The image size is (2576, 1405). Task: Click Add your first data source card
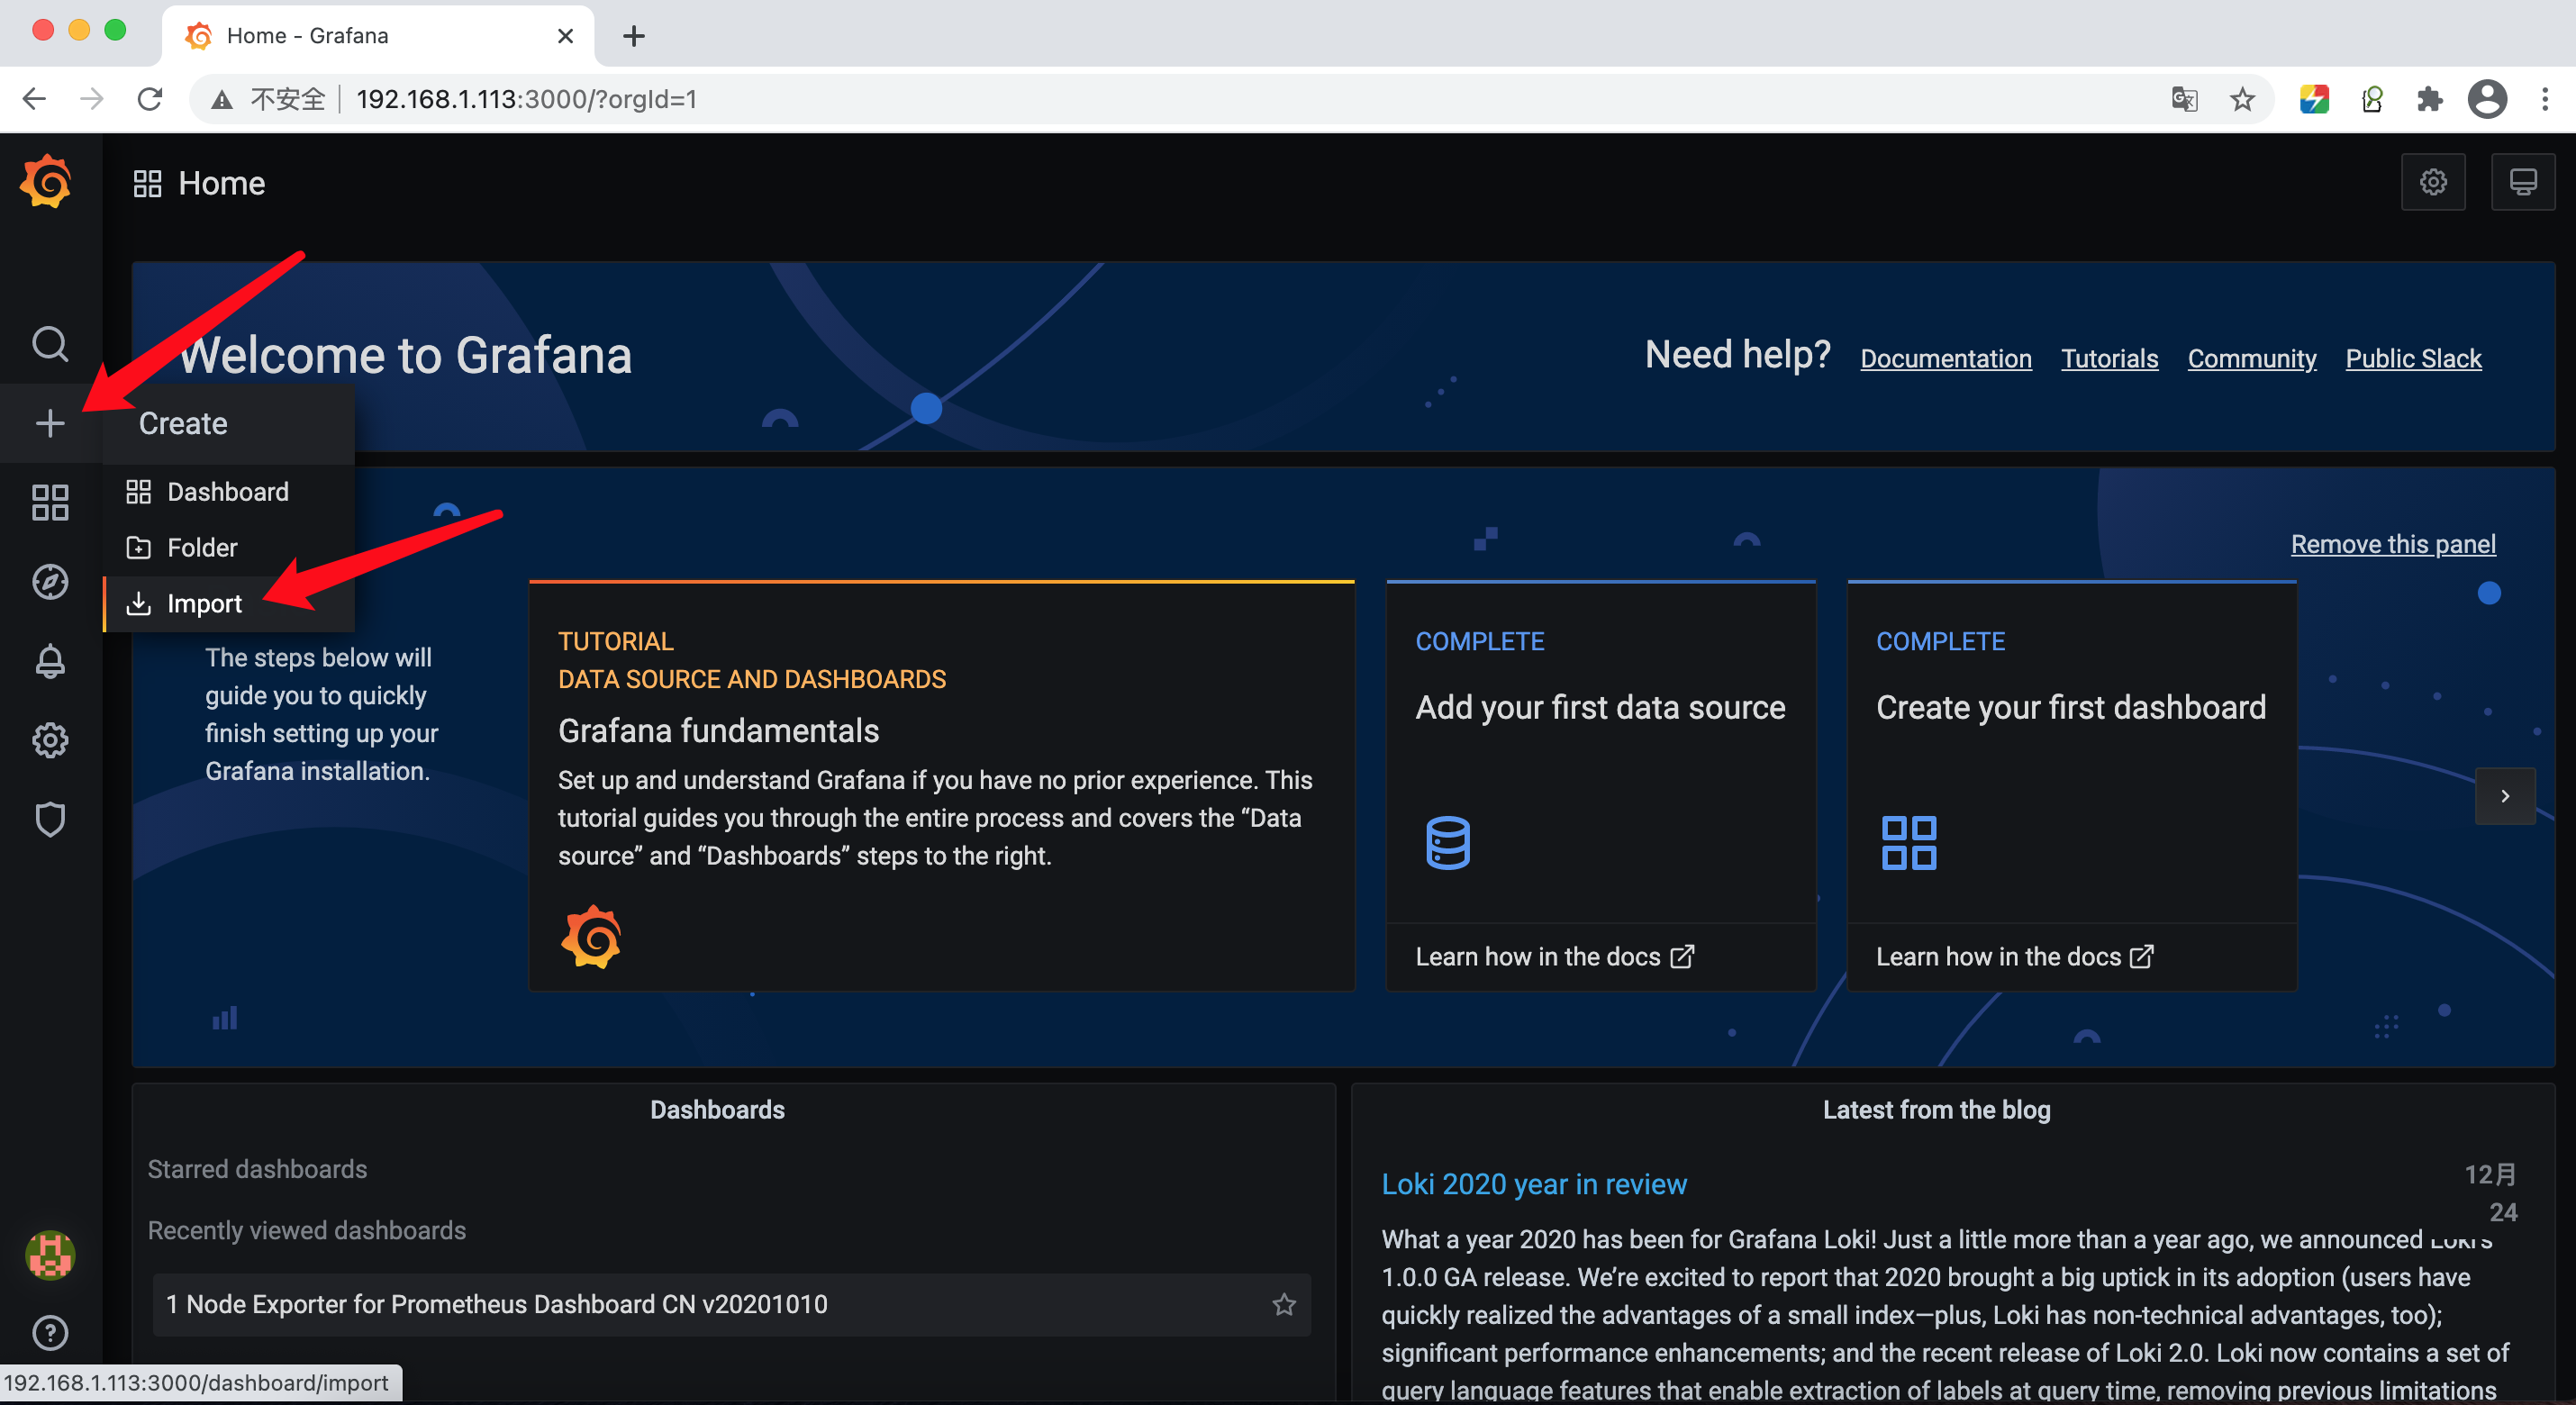(1600, 787)
